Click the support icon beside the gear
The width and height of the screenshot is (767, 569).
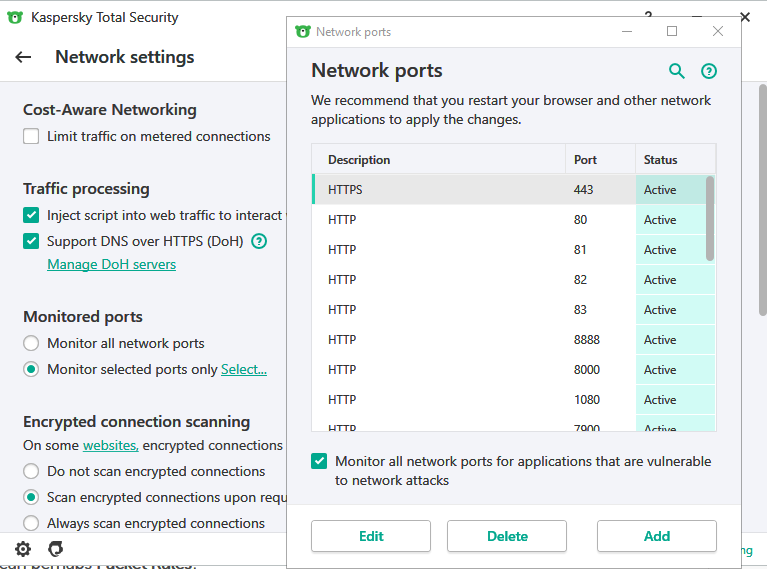coord(56,548)
